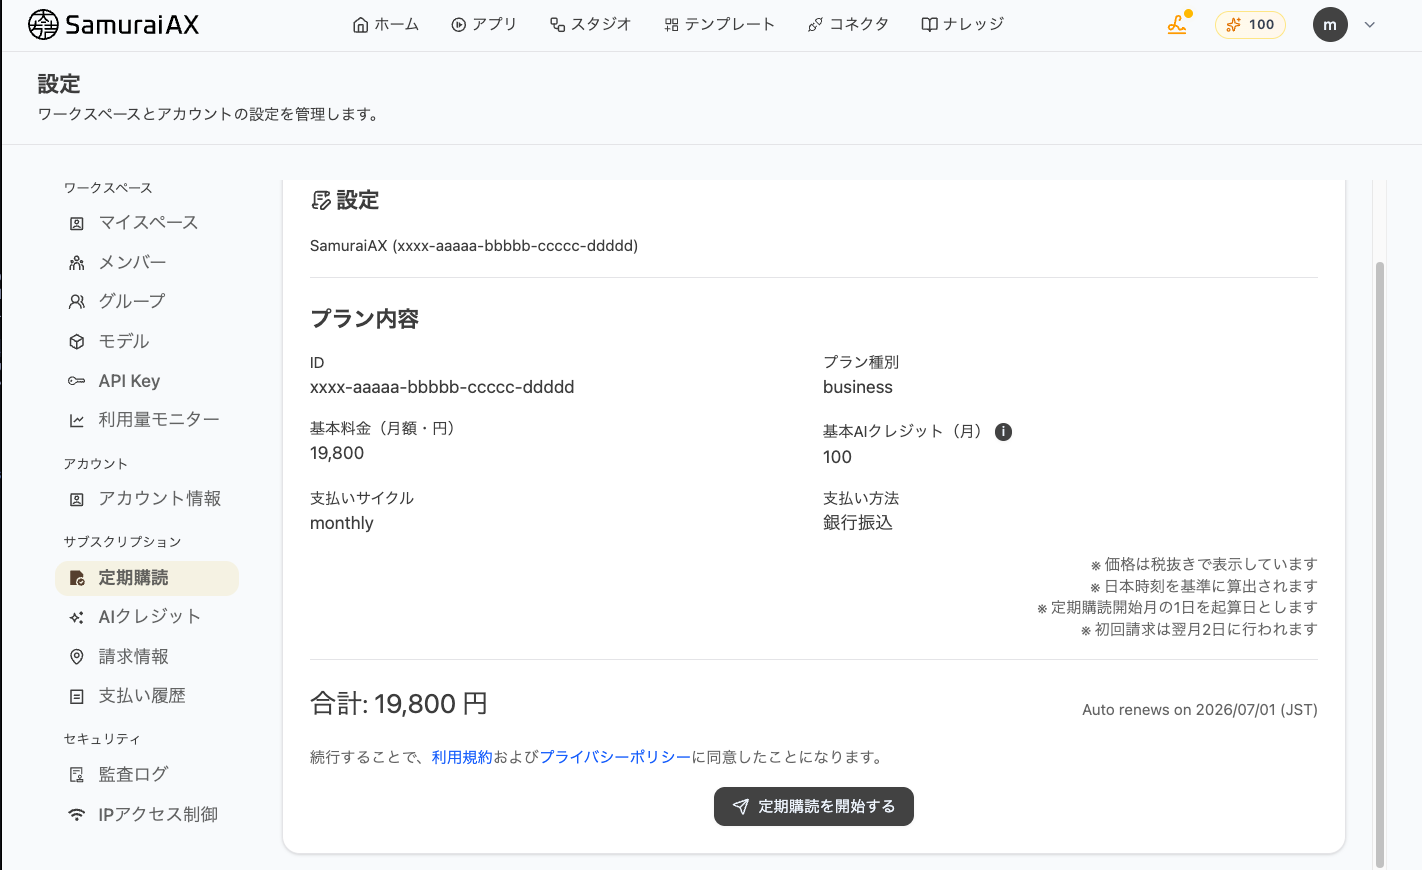Image resolution: width=1422 pixels, height=870 pixels.
Task: Click the IPアクセス制御 wifi icon
Action: pyautogui.click(x=77, y=815)
